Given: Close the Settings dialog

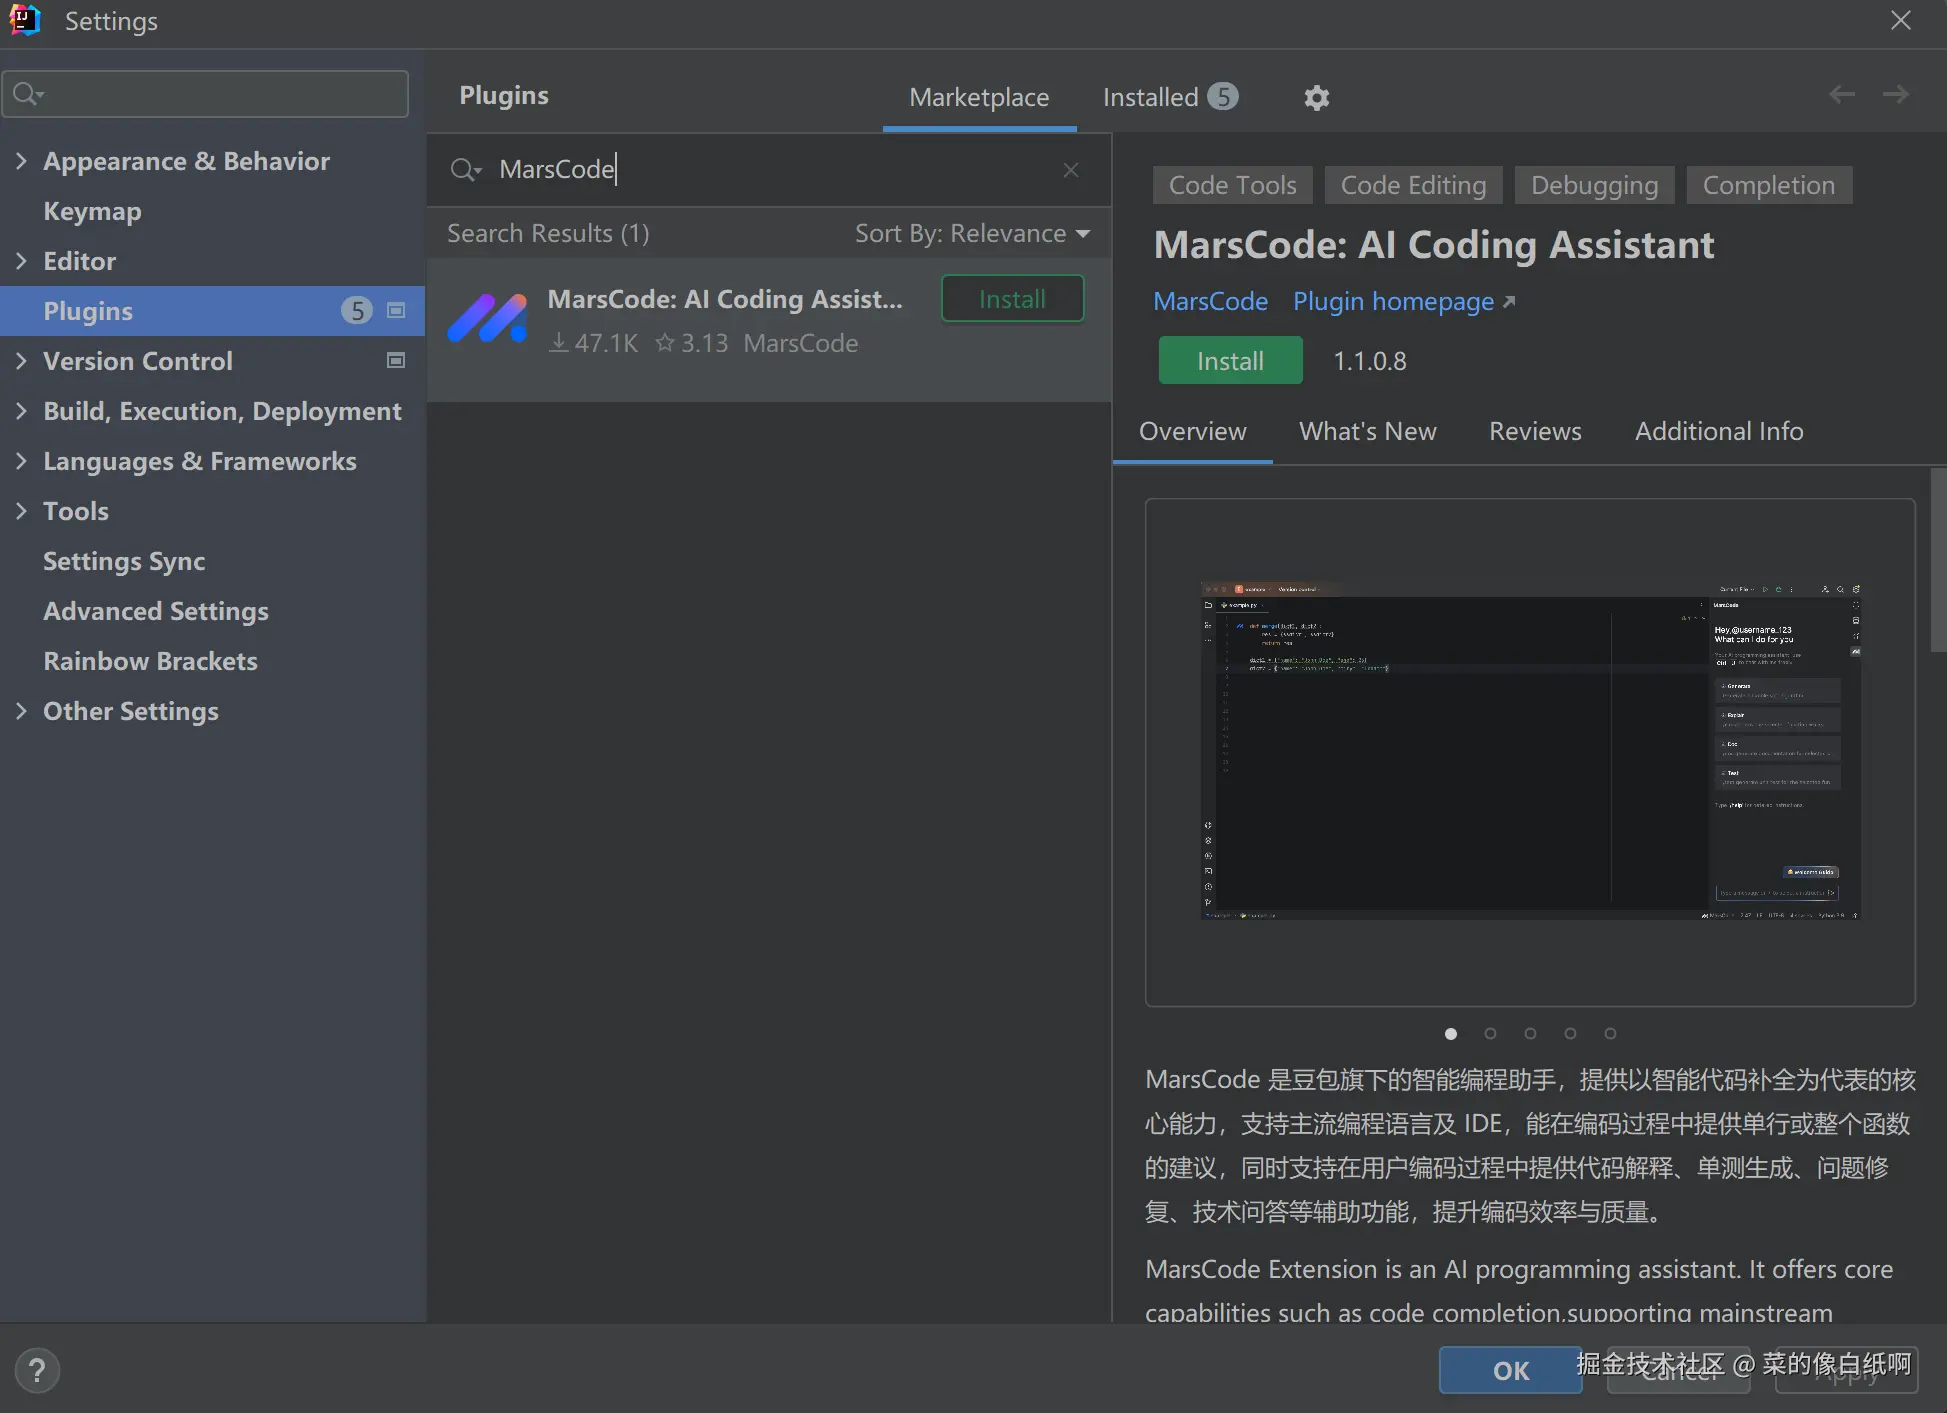Looking at the screenshot, I should pyautogui.click(x=1901, y=20).
